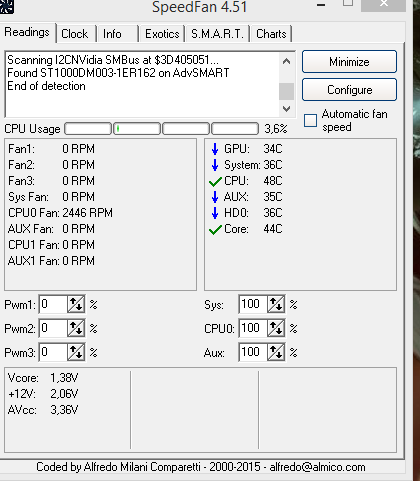Screen dimensions: 420x481
Task: Focus the Pwm1 percentage field
Action: [53, 304]
